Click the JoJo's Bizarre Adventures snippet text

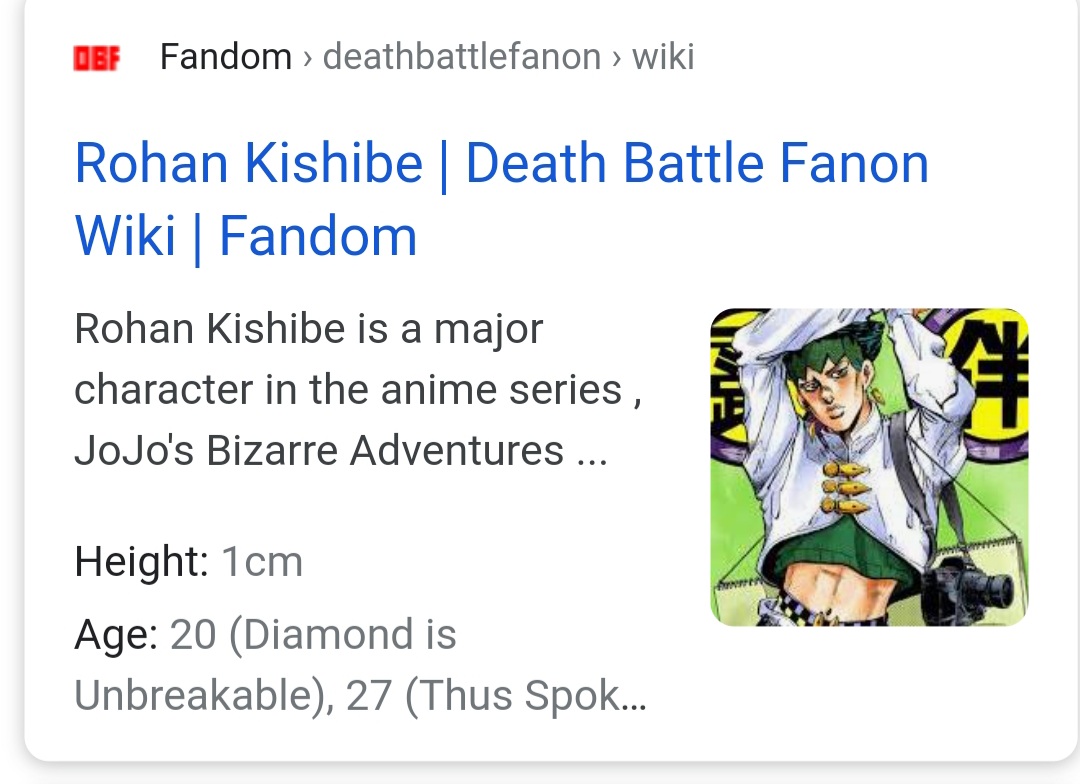point(319,451)
